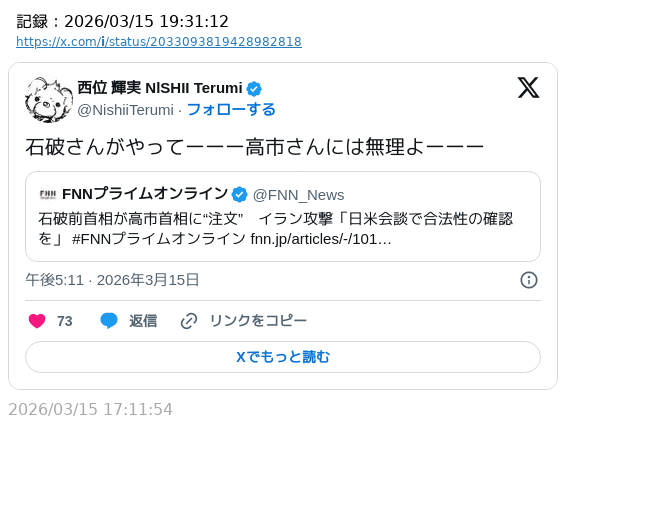The height and width of the screenshot is (525, 660).
Task: Click the 西位 輝実 NISHII Terumi display name
Action: pos(160,88)
